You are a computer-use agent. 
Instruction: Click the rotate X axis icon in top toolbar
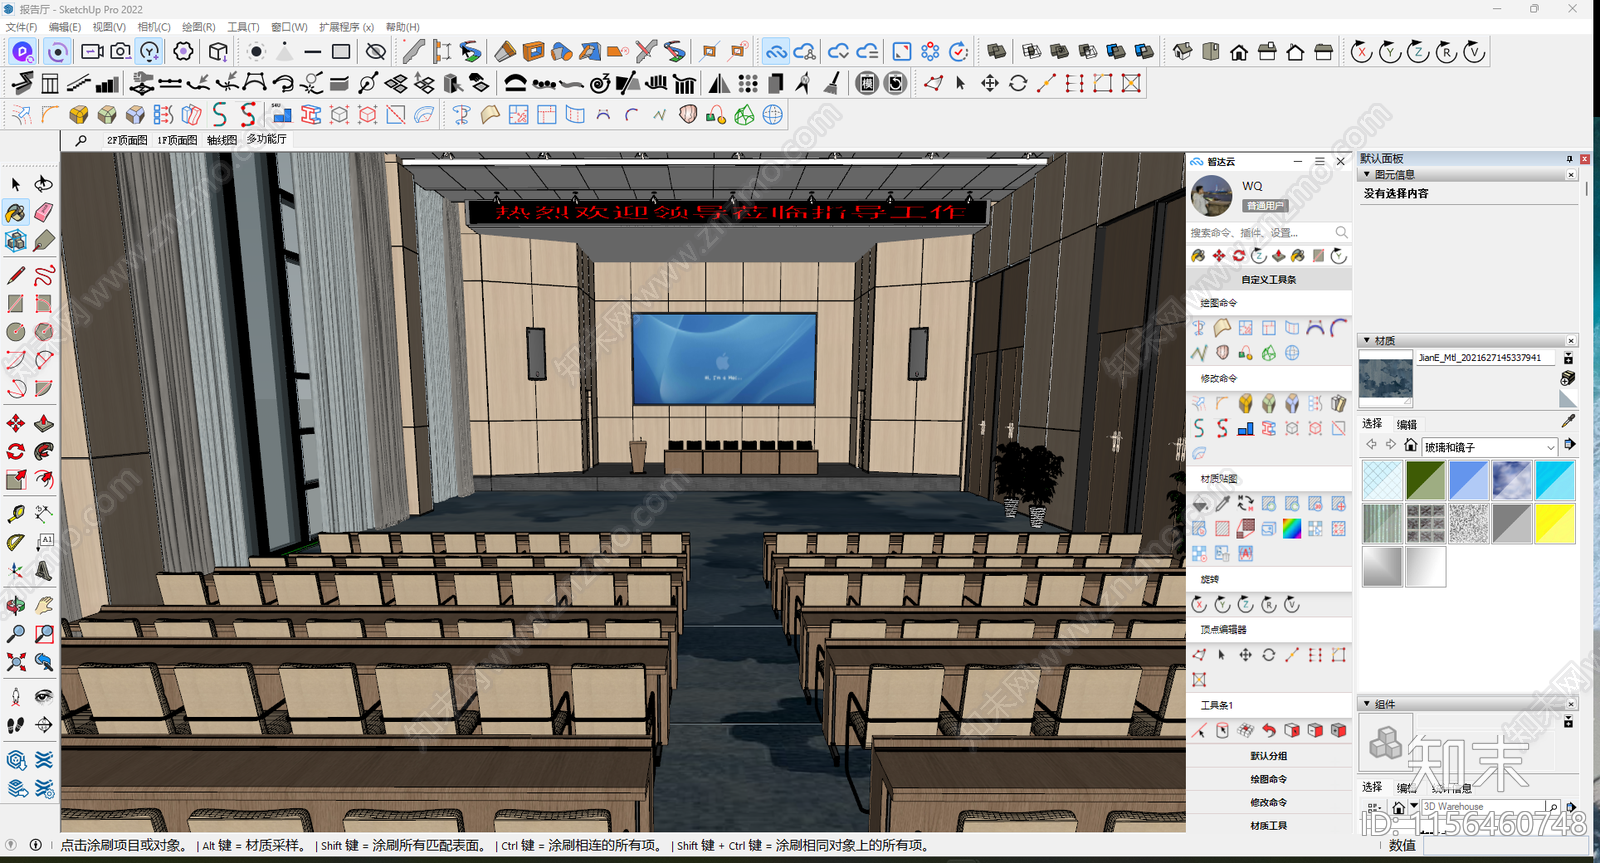1361,52
